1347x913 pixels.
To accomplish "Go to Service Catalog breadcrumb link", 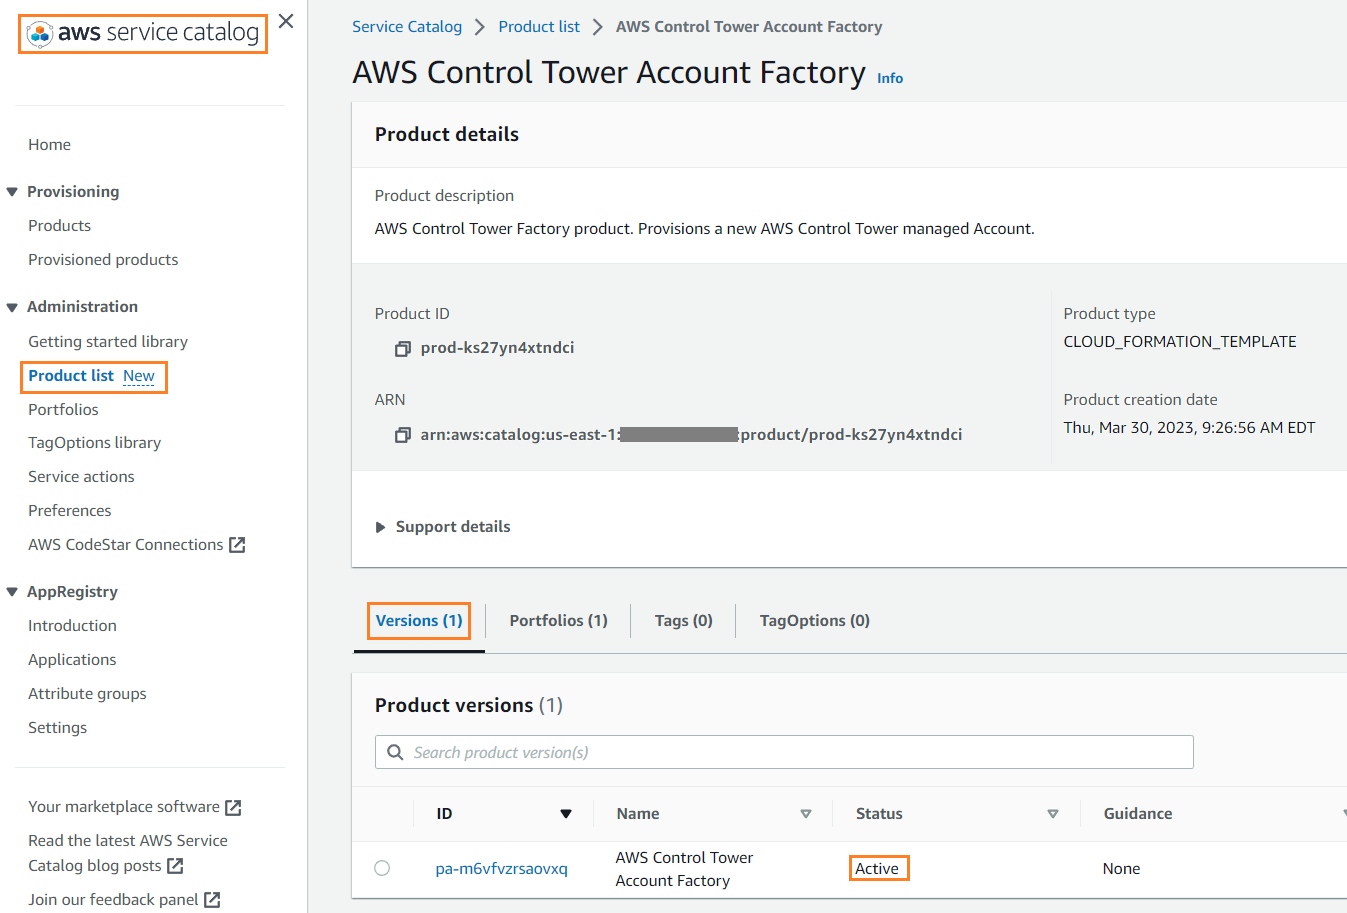I will coord(407,27).
